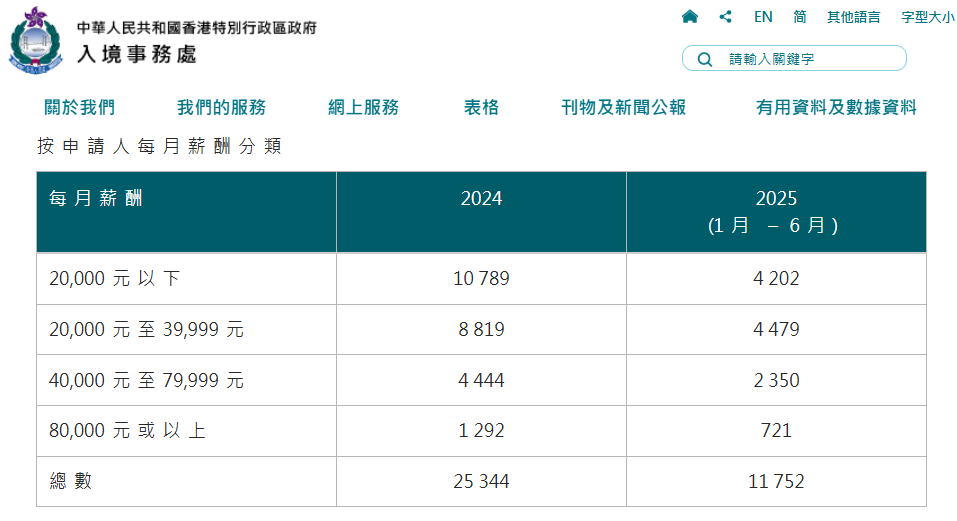Click the 入境事務處 department title
The image size is (957, 521).
coord(137,53)
